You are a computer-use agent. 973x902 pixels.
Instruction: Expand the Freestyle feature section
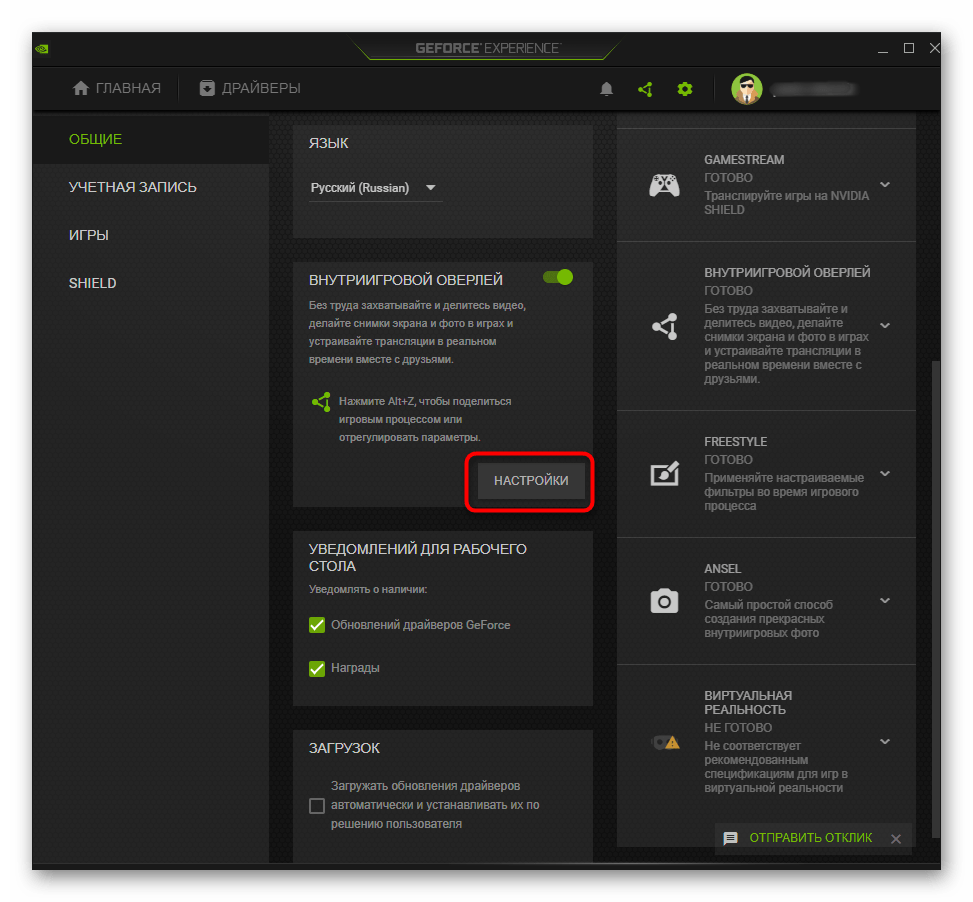[885, 474]
